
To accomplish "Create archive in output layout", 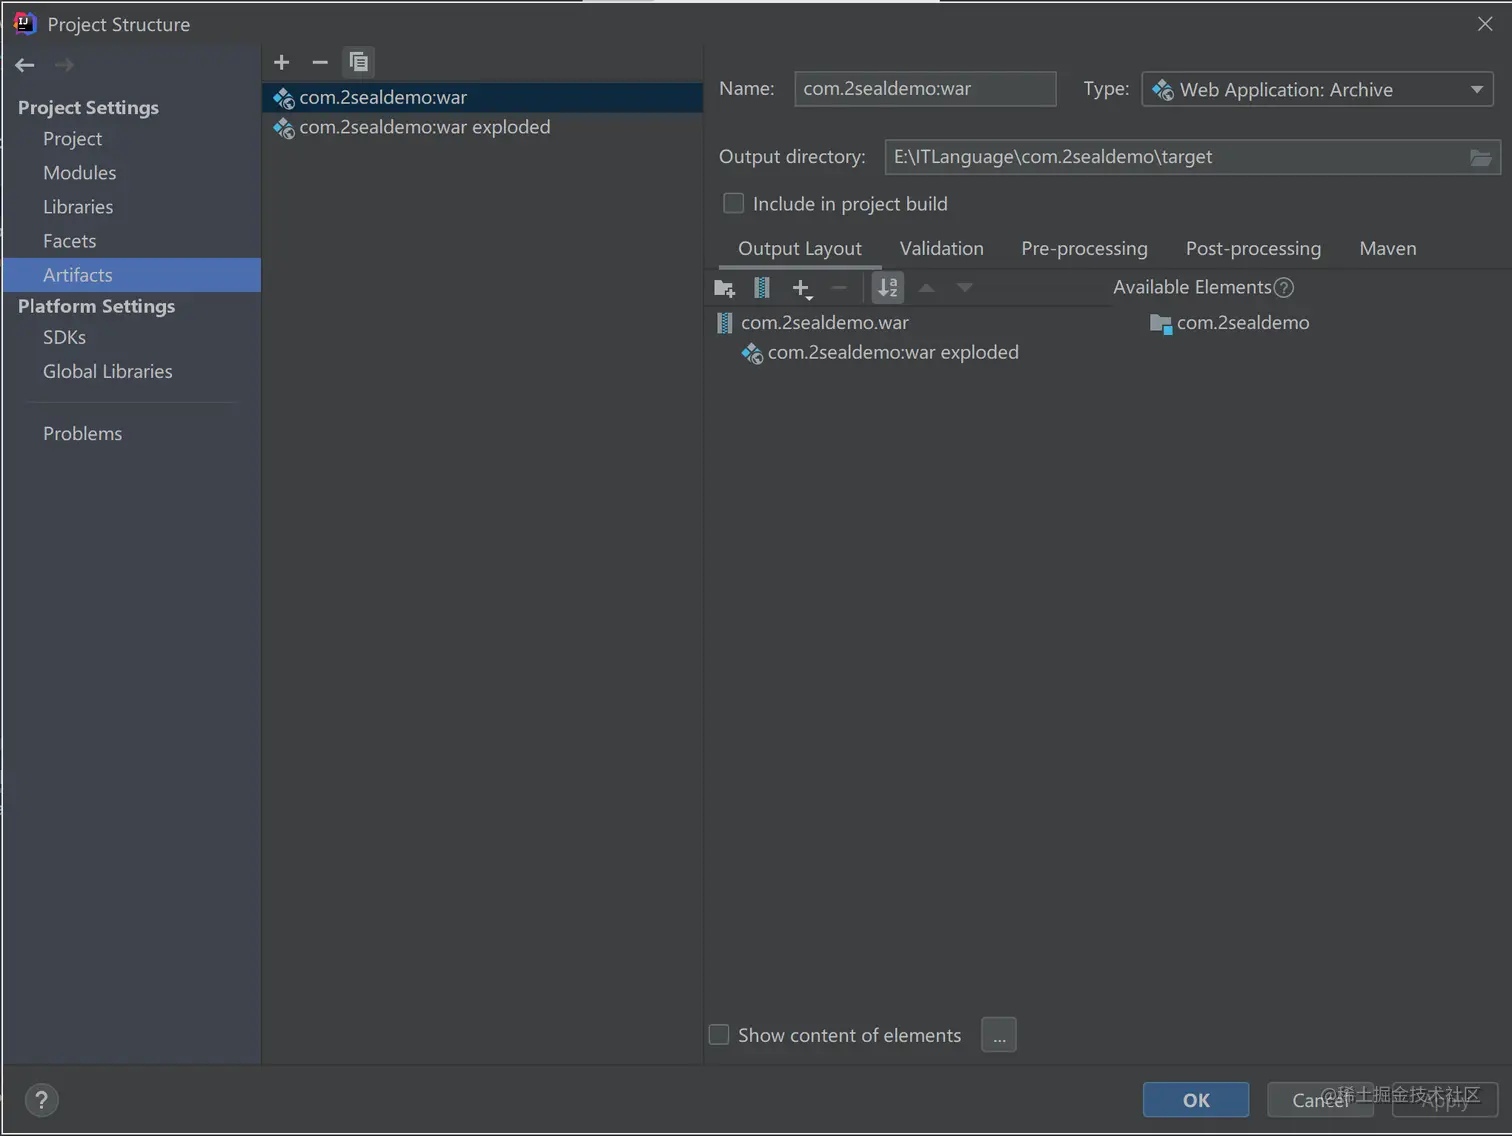I will point(762,288).
